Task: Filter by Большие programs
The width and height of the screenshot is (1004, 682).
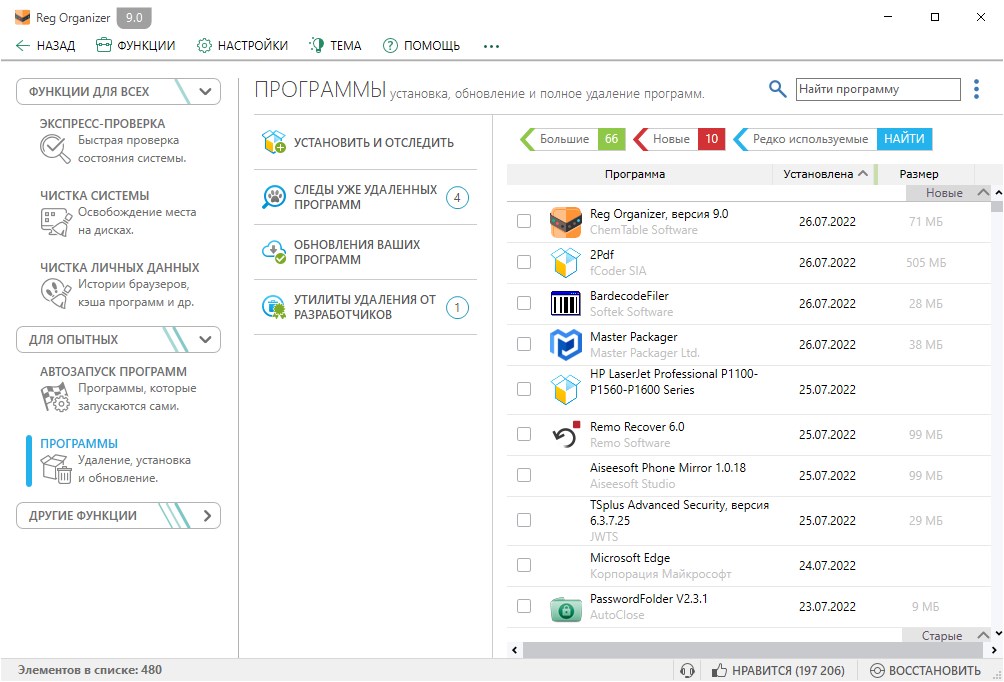Action: [572, 139]
